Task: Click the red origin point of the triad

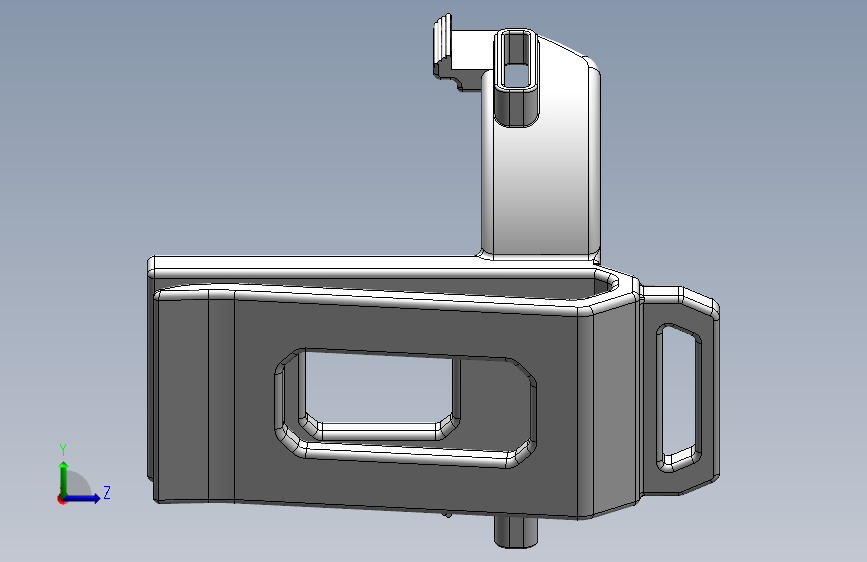Action: coord(61,499)
